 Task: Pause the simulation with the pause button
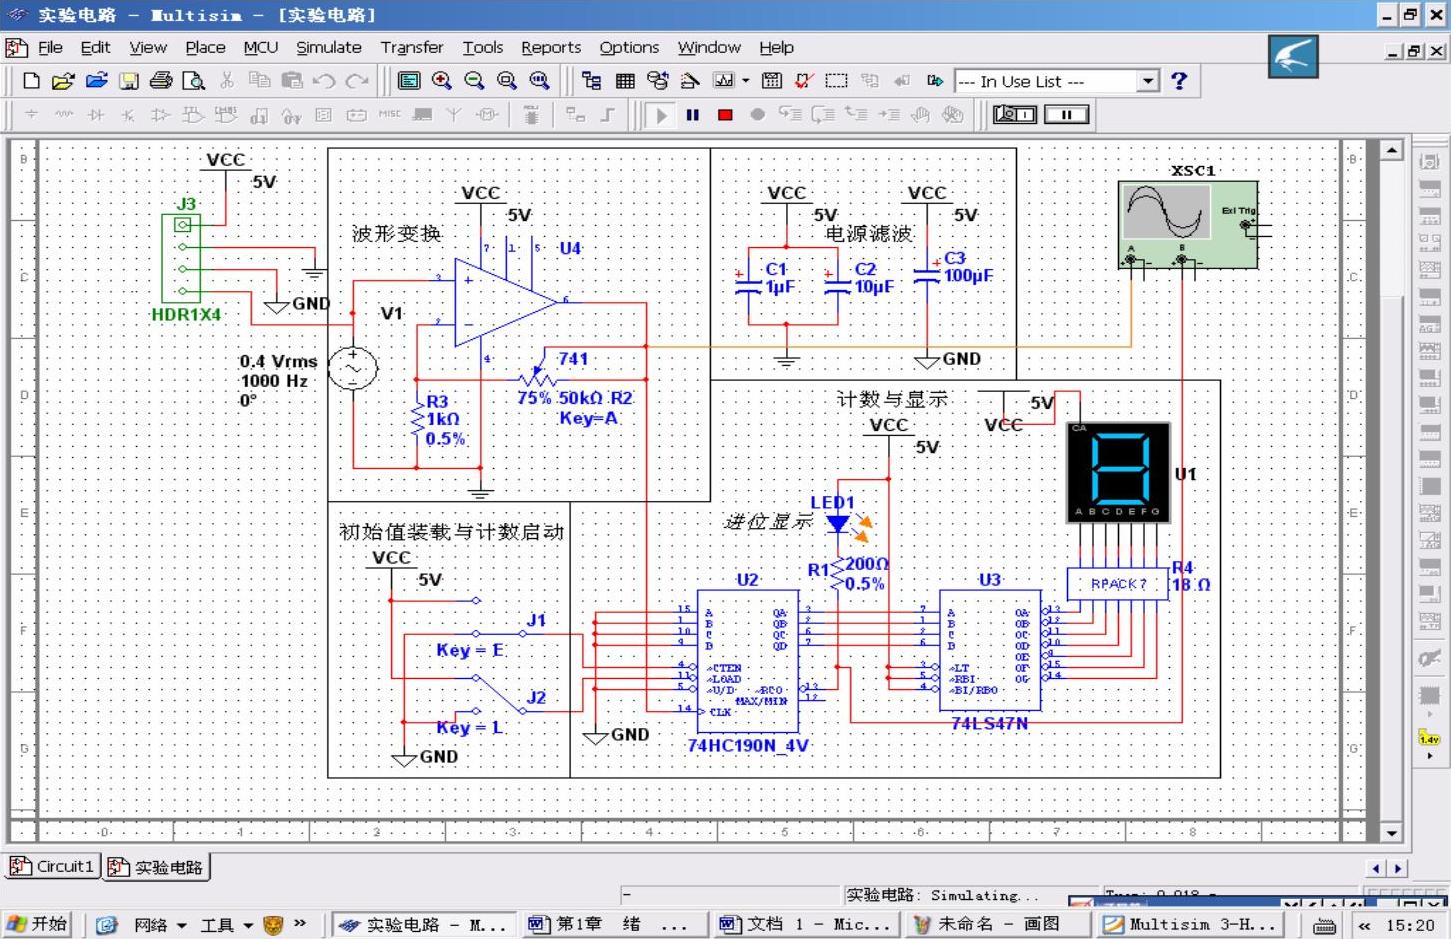click(x=692, y=115)
